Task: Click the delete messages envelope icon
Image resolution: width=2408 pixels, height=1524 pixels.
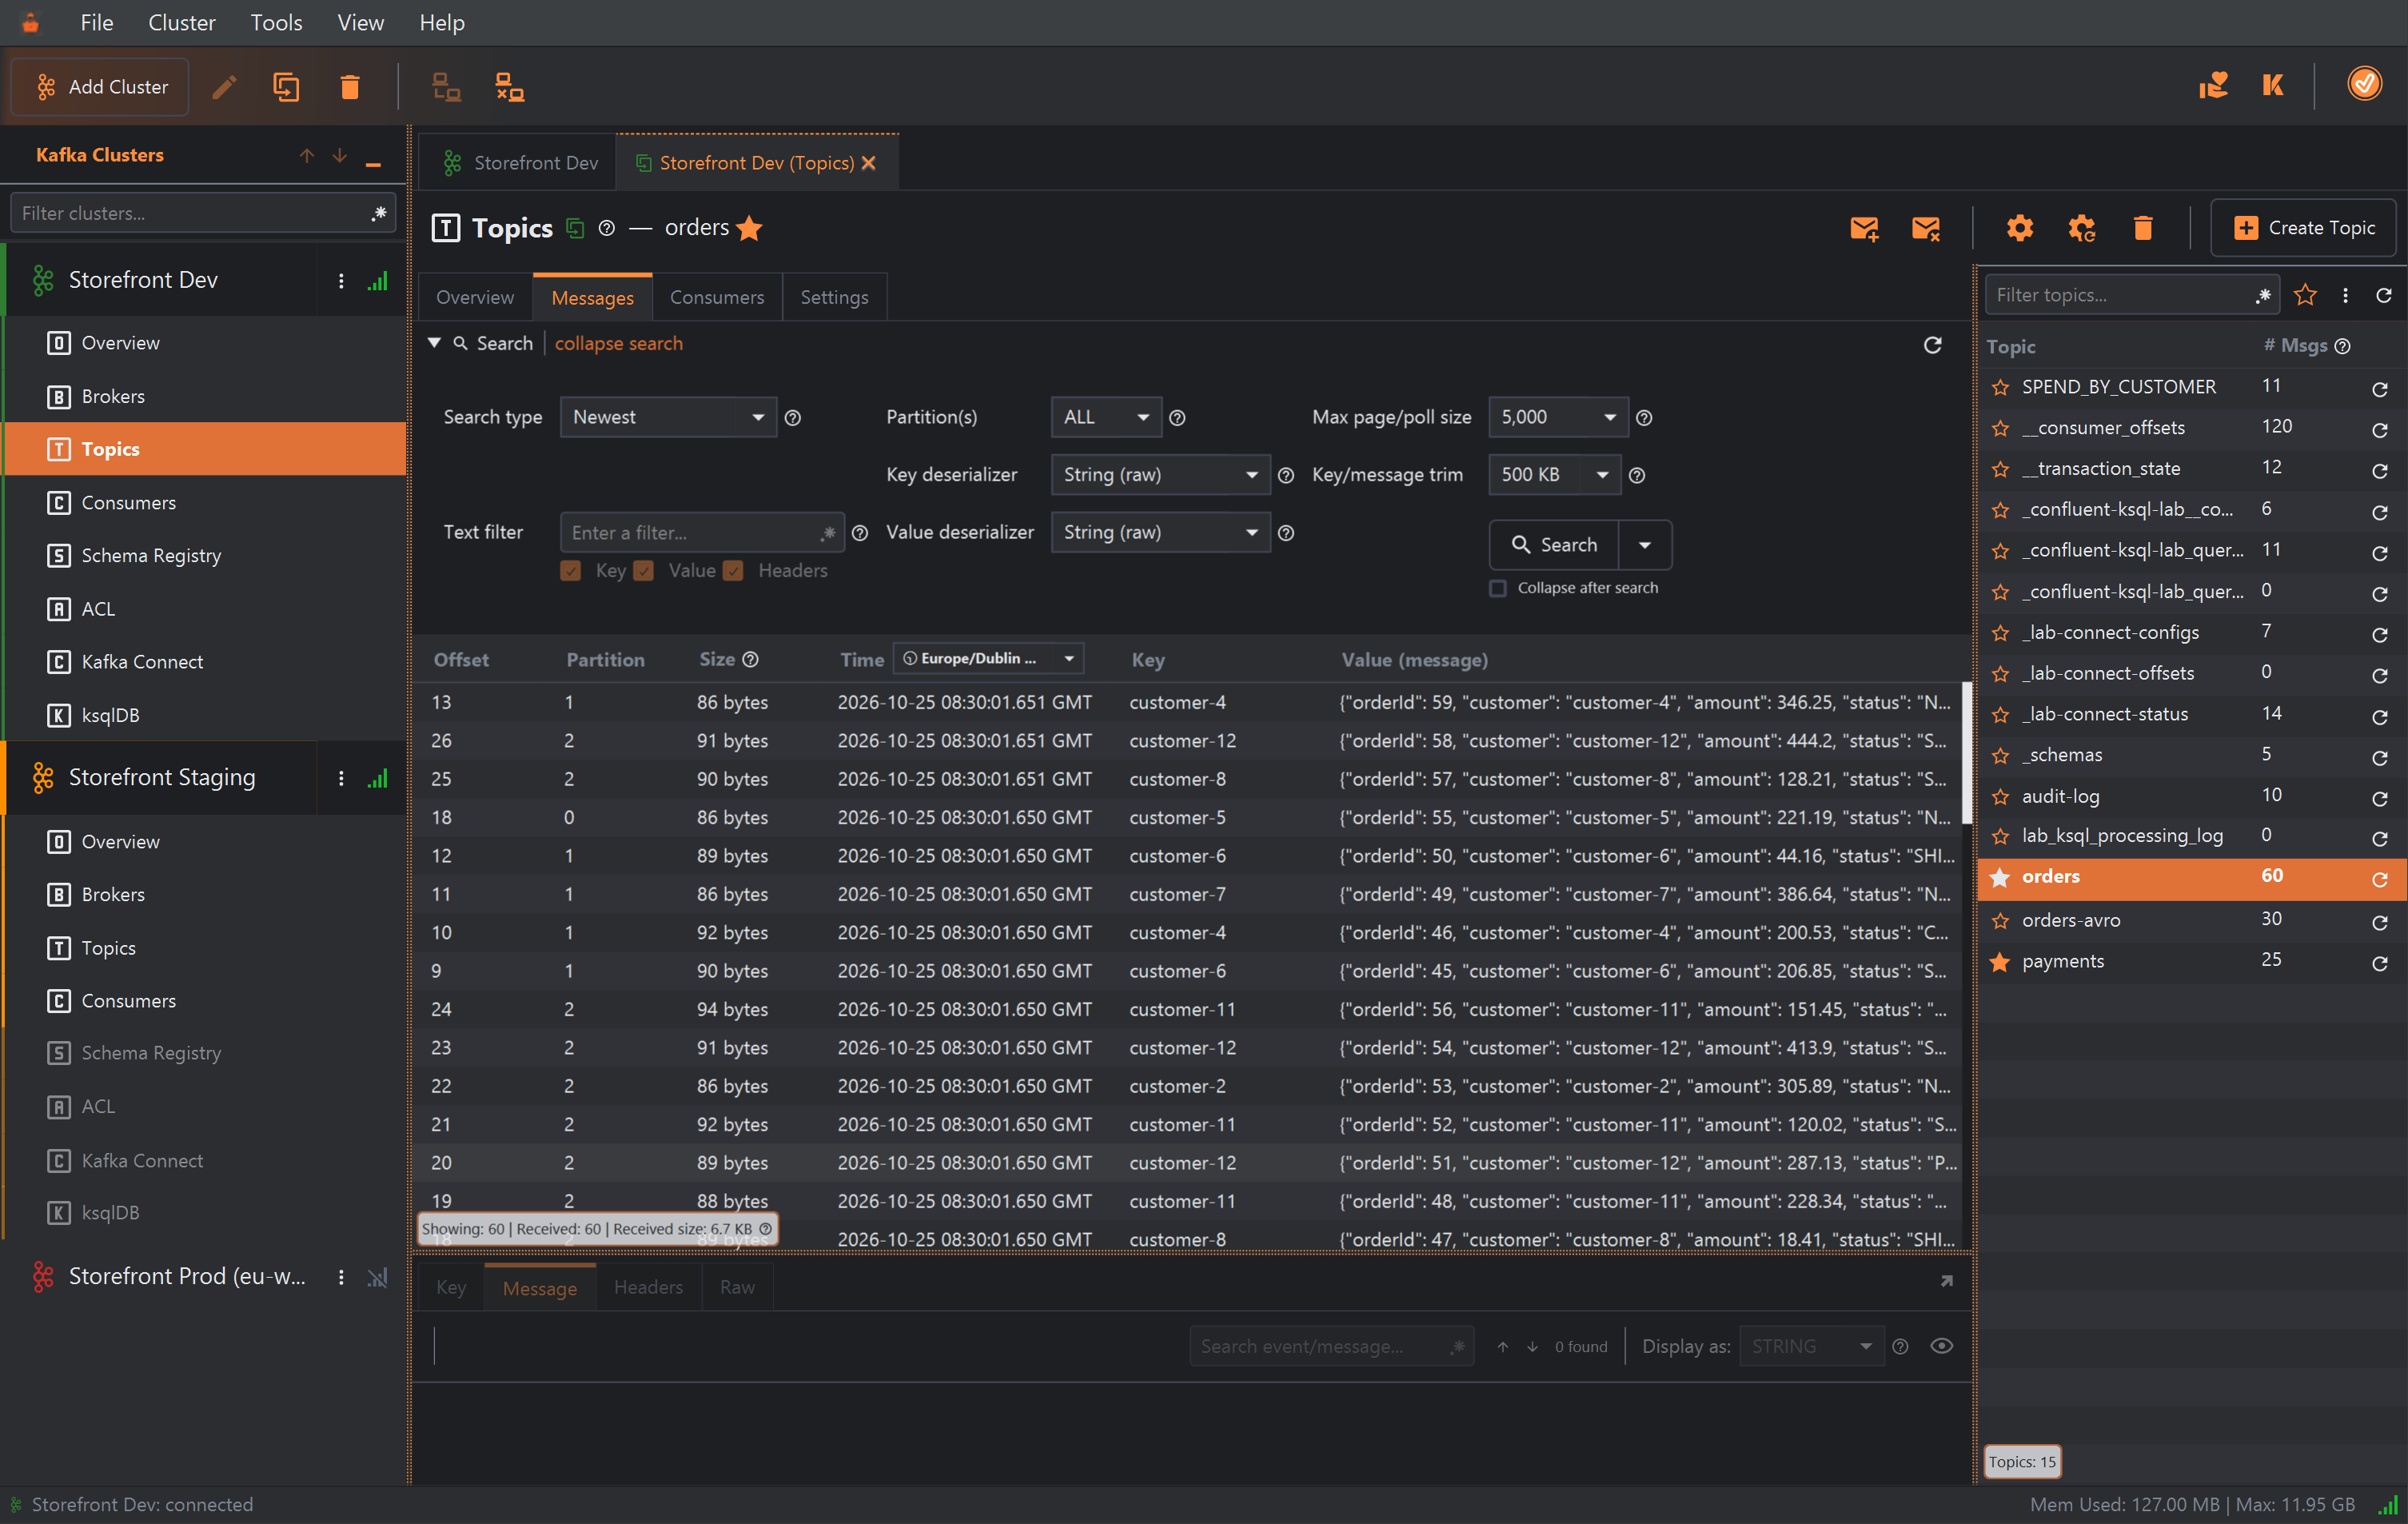Action: tap(1925, 228)
